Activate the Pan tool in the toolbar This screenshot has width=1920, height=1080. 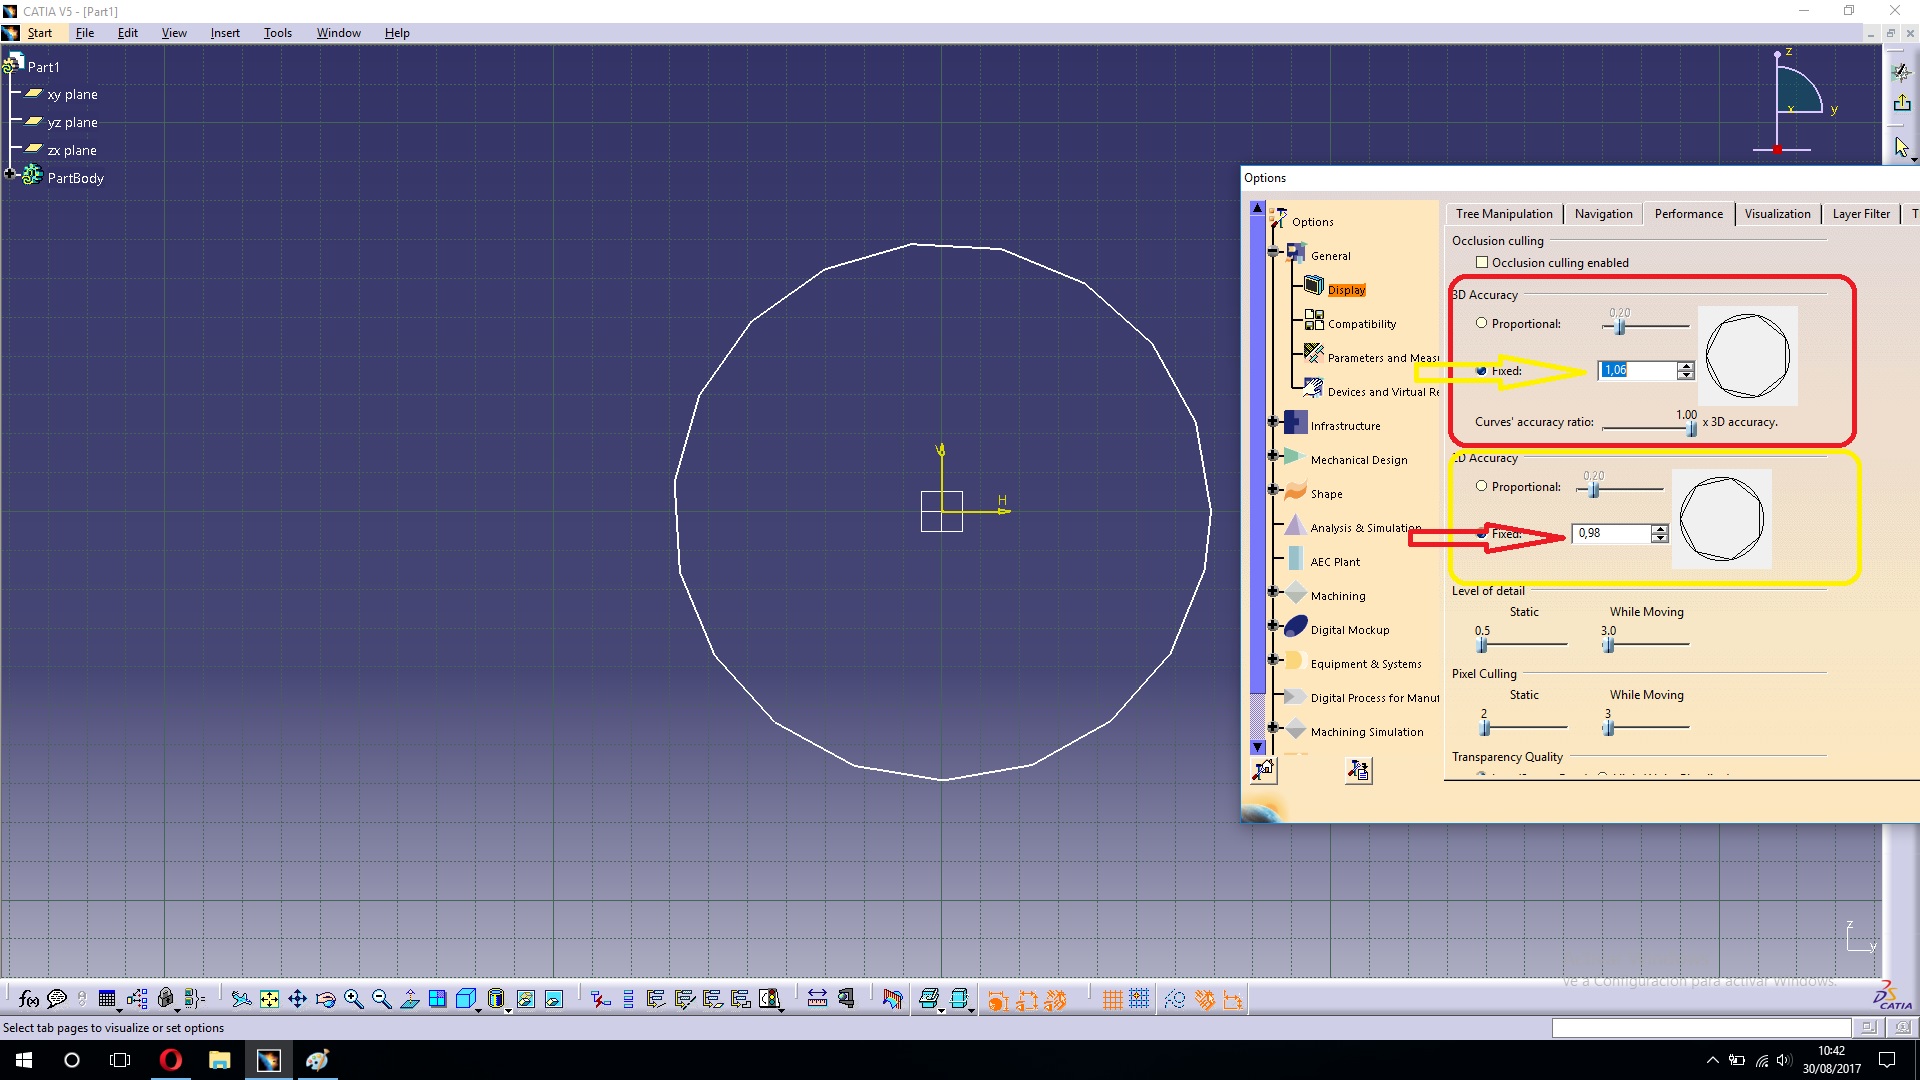point(297,998)
